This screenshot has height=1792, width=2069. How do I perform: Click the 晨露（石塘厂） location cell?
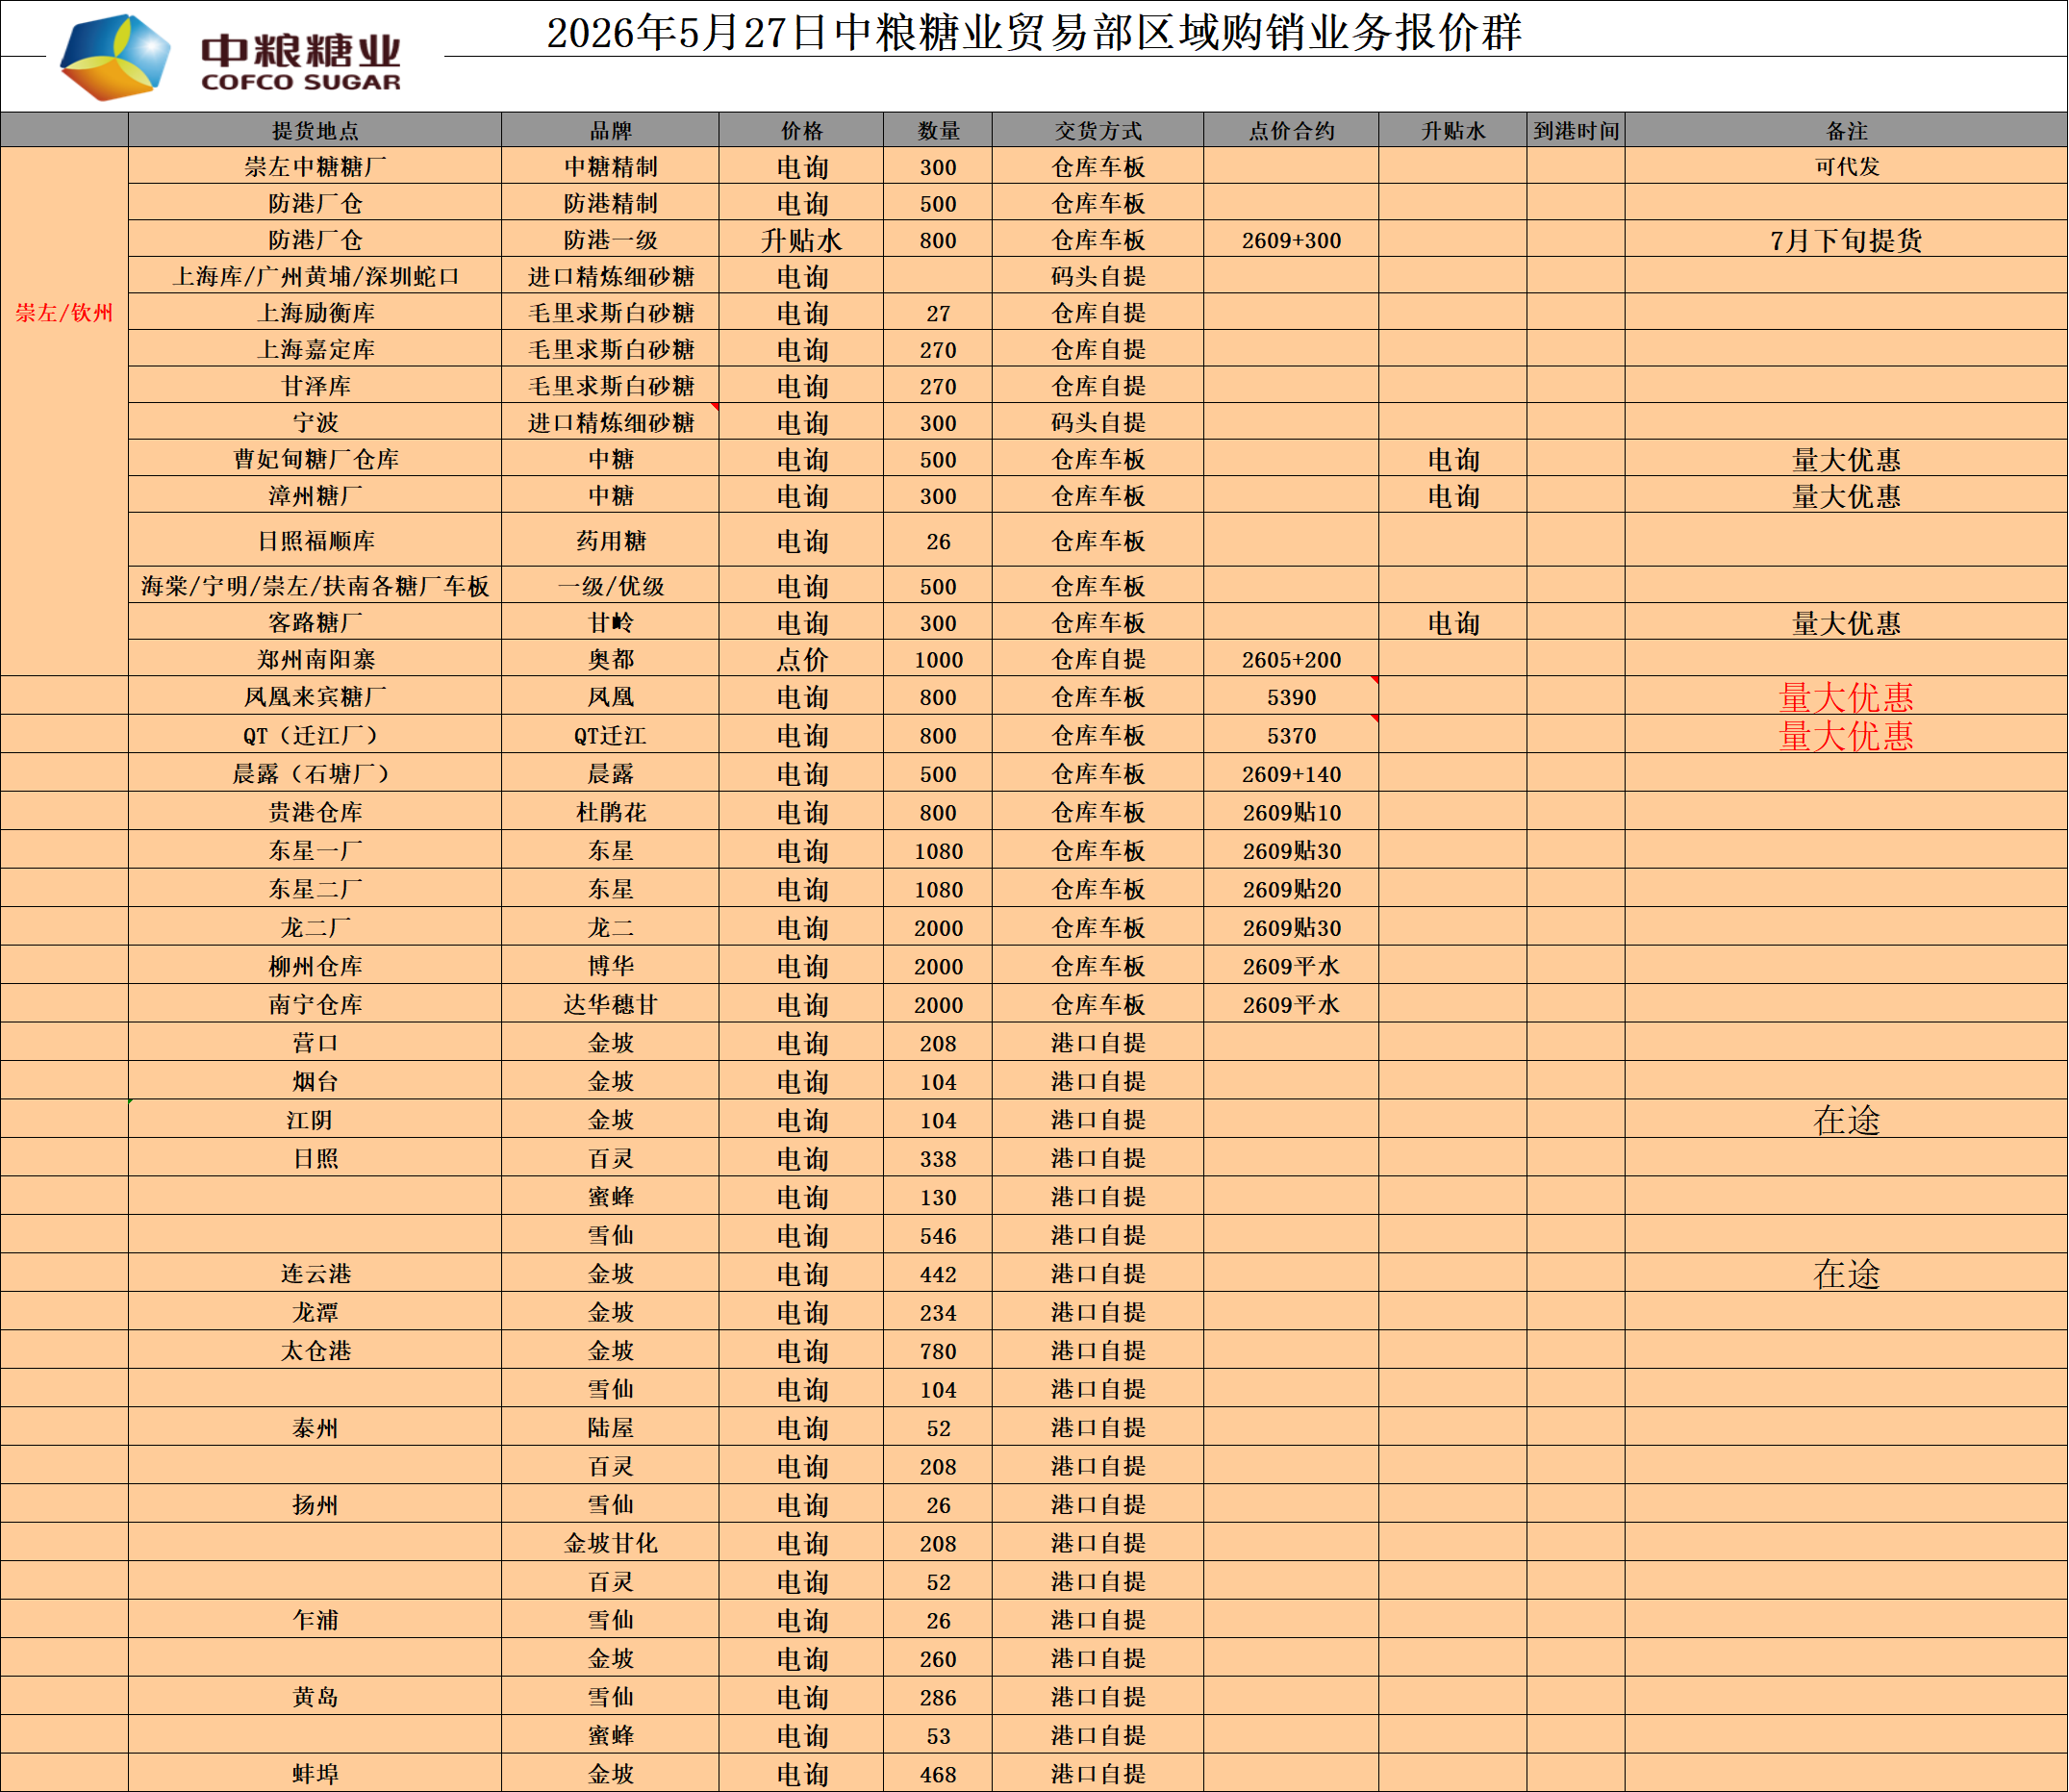pos(315,773)
